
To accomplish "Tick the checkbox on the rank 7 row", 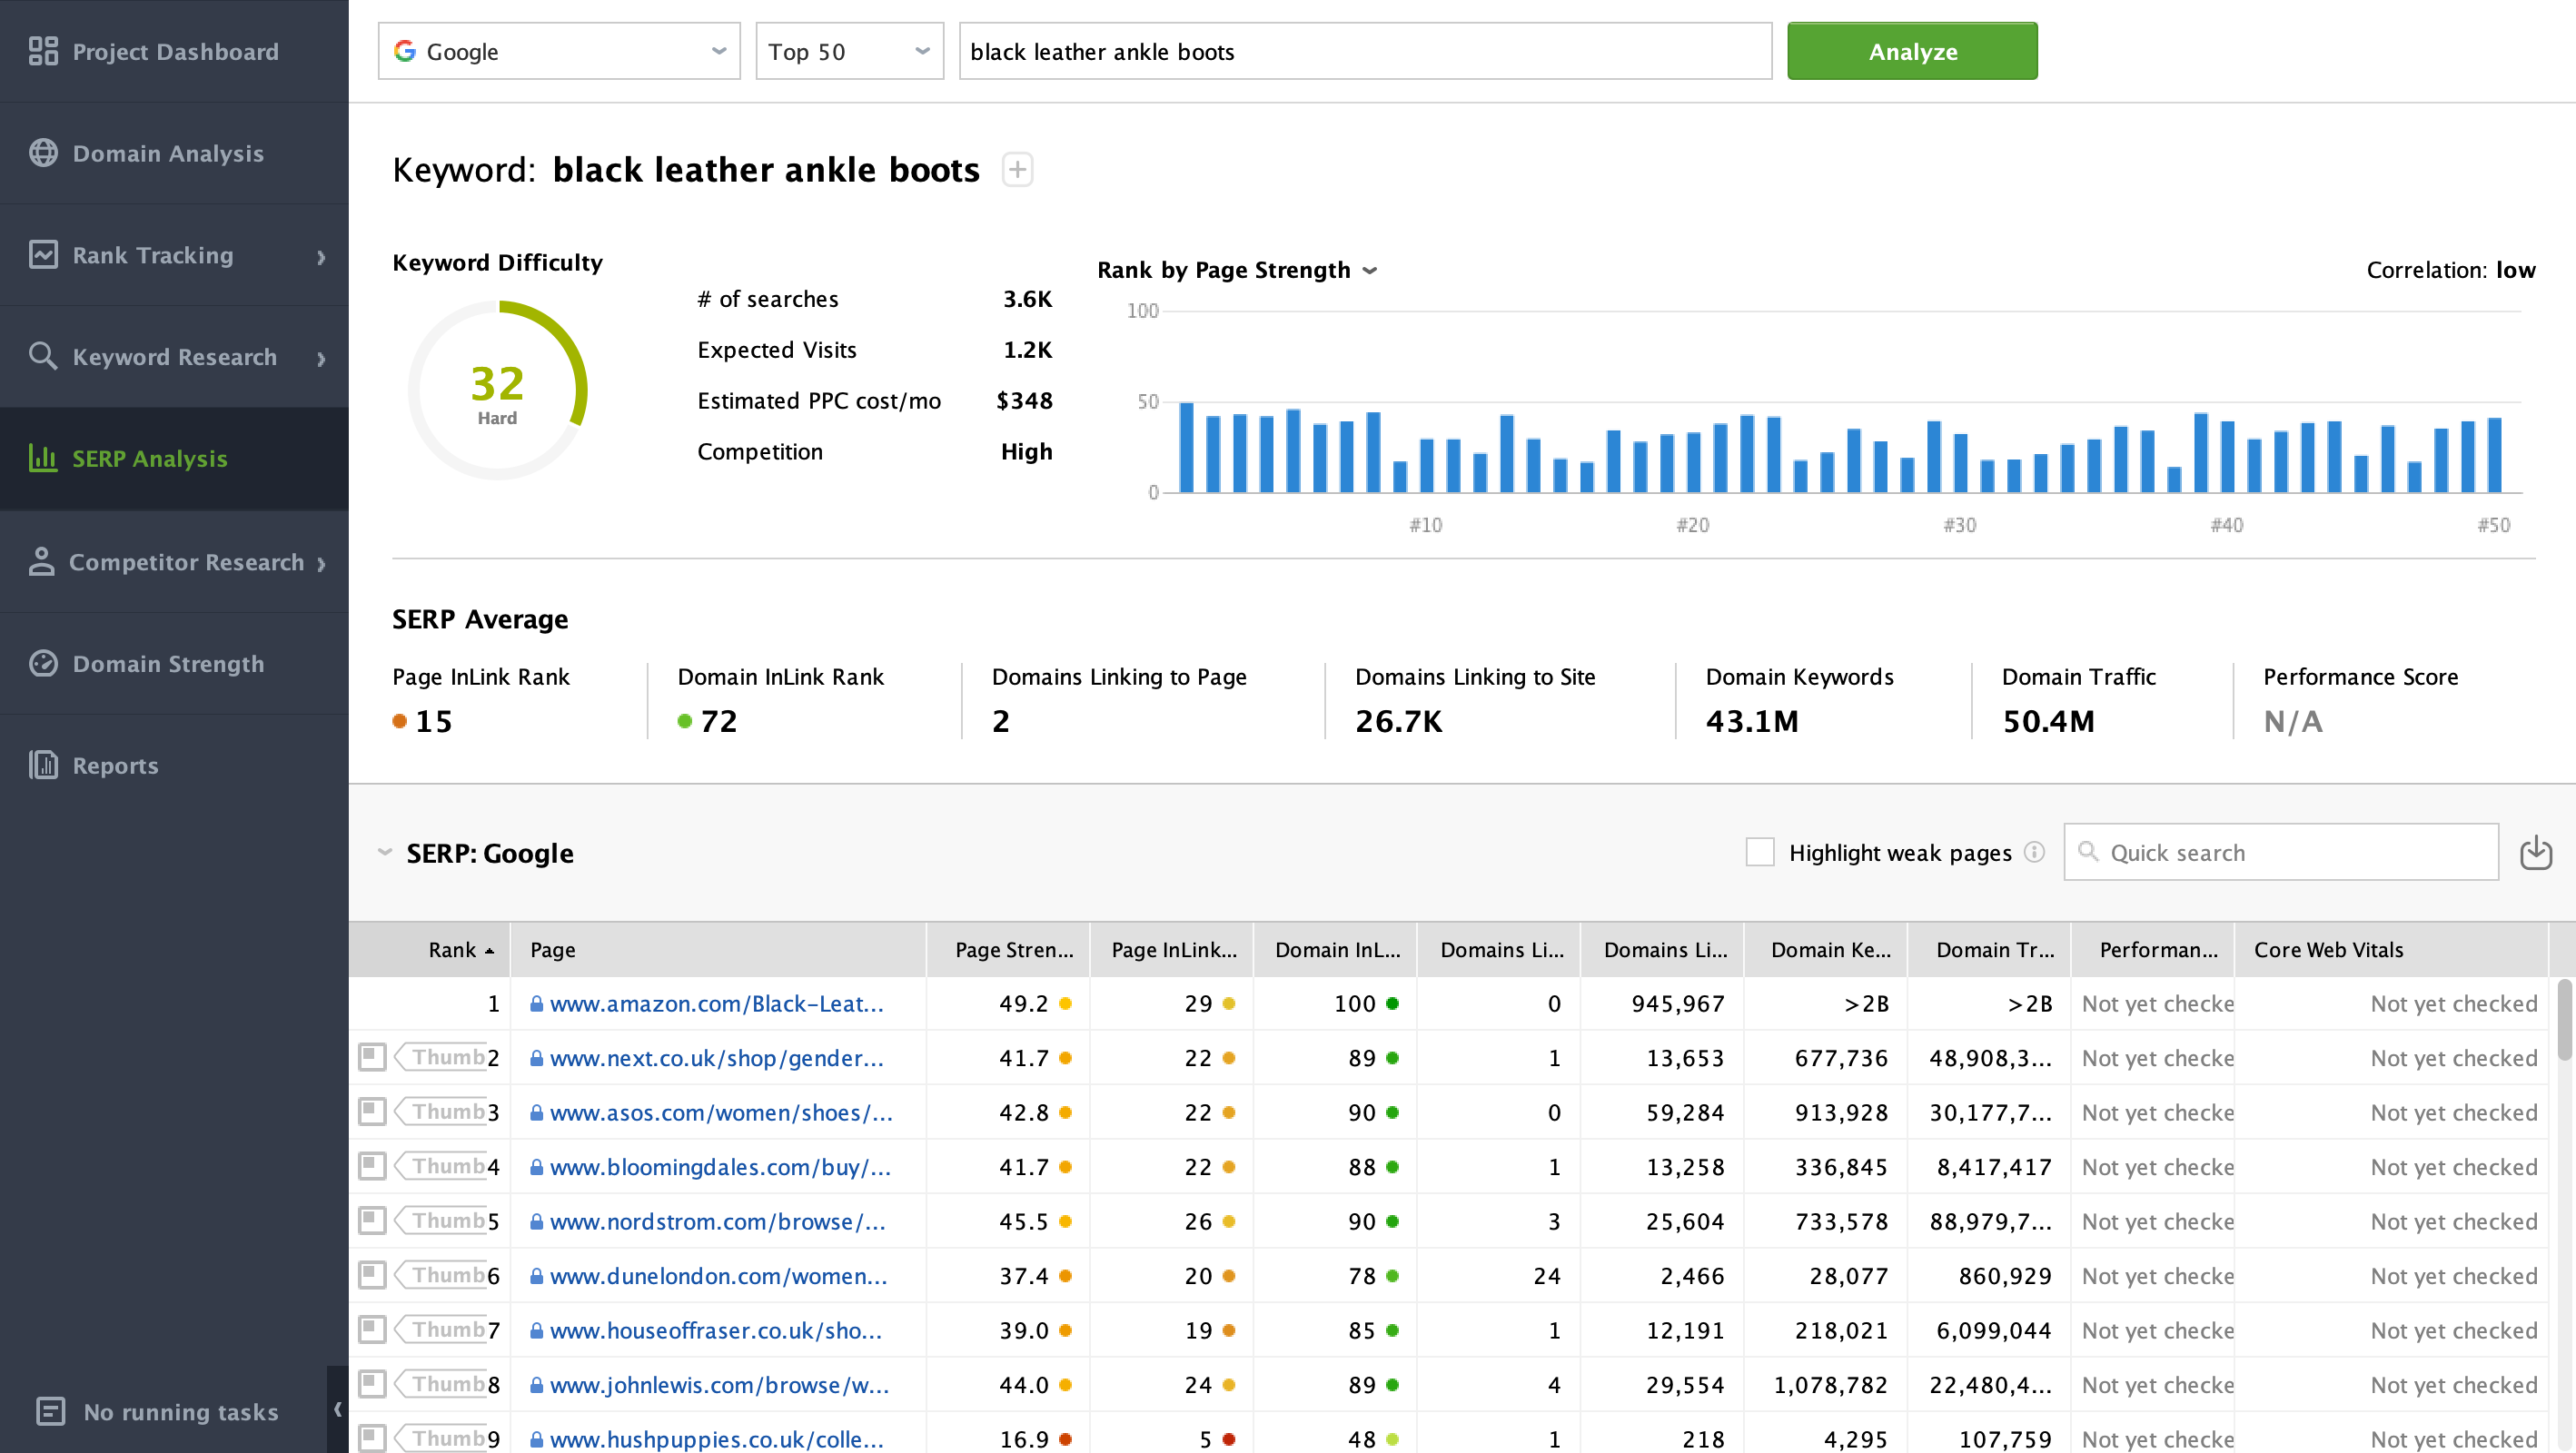I will point(372,1330).
